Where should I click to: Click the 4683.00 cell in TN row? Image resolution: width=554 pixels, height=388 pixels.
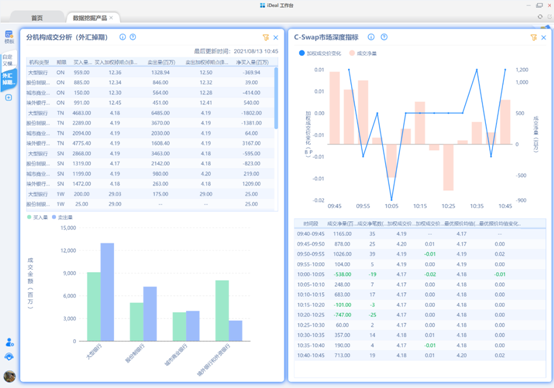coord(82,113)
